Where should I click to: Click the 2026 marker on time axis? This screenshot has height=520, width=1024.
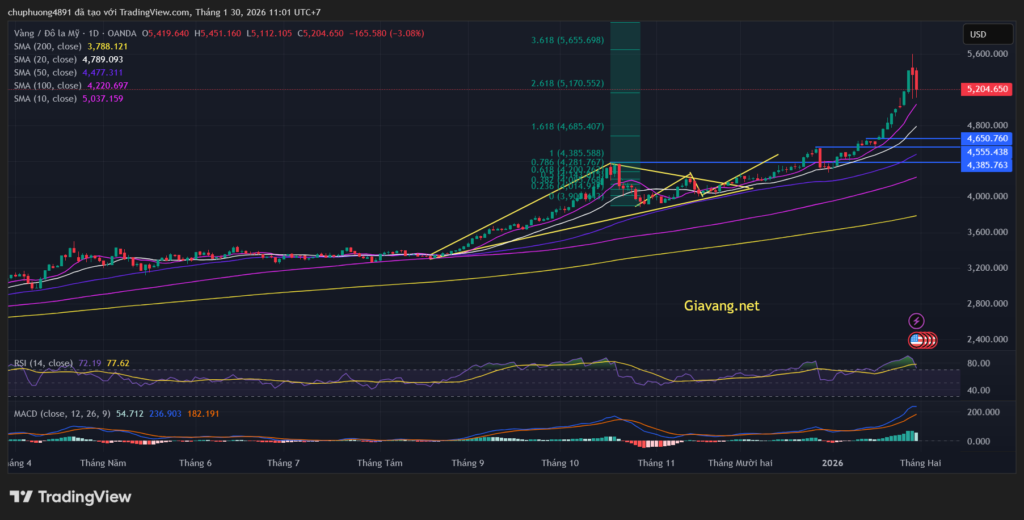(x=831, y=463)
